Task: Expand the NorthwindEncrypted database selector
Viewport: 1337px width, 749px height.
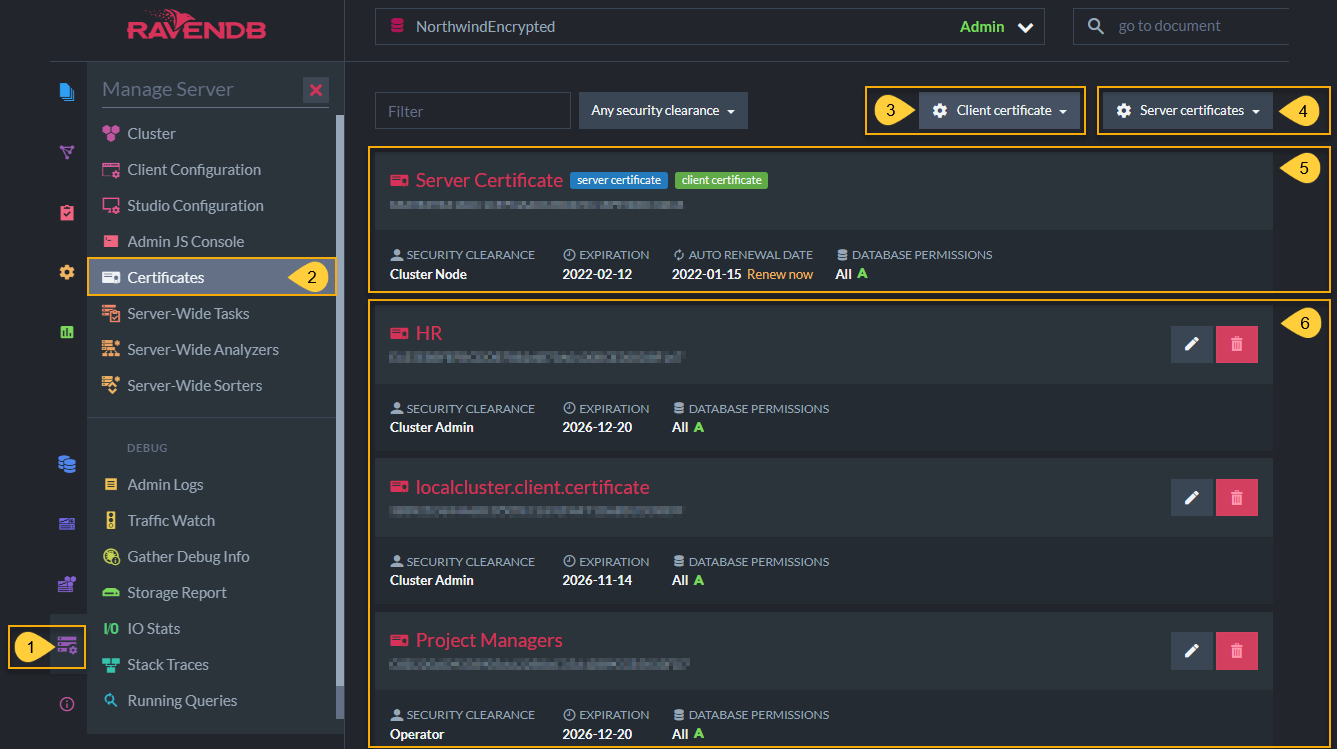Action: [709, 27]
